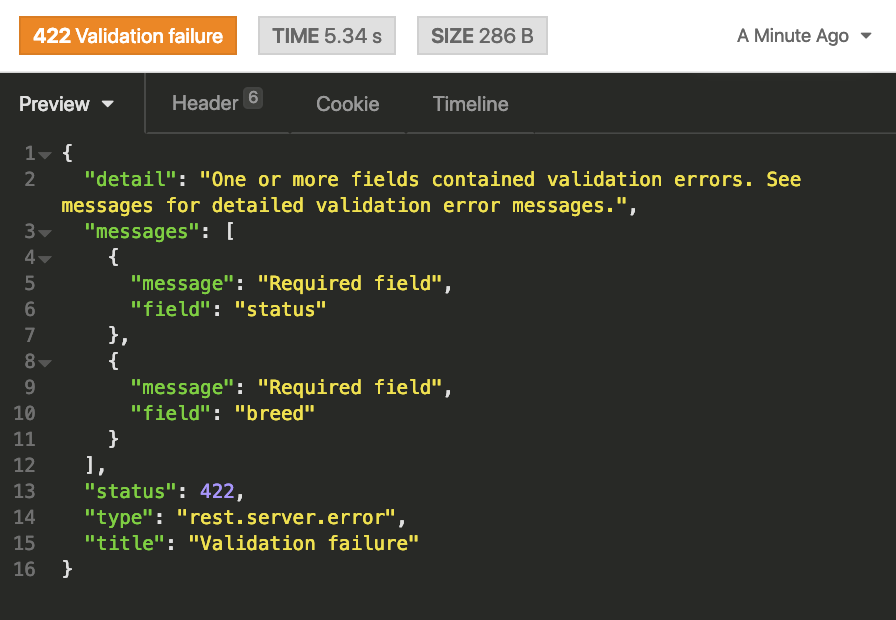This screenshot has height=620, width=896.
Task: Click the "status" field value on line 6
Action: (x=280, y=310)
